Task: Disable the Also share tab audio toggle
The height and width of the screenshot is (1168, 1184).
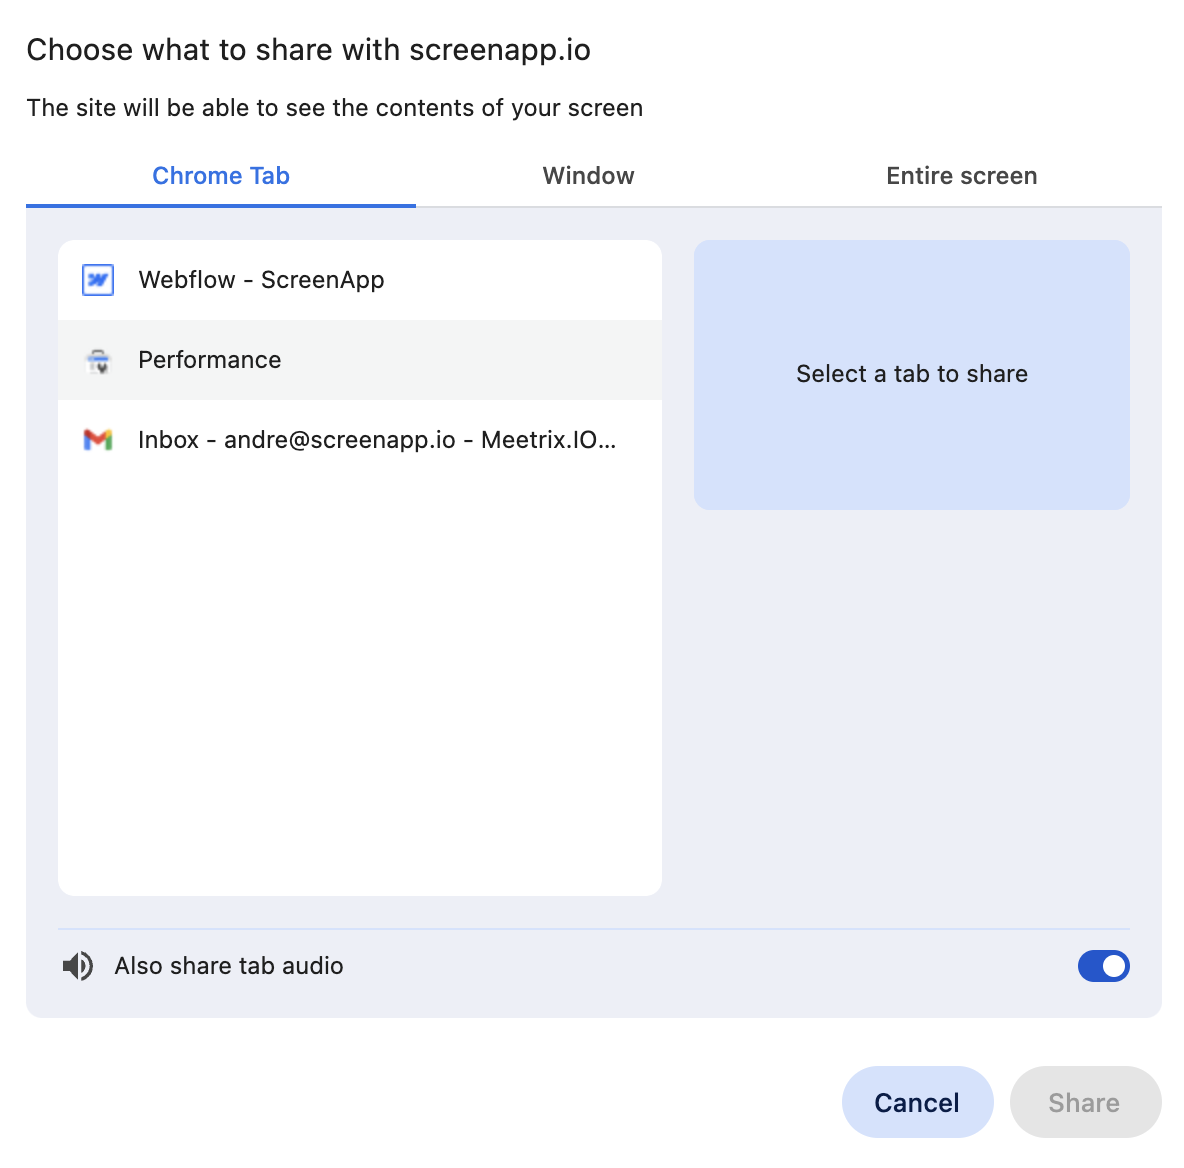Action: point(1103,966)
